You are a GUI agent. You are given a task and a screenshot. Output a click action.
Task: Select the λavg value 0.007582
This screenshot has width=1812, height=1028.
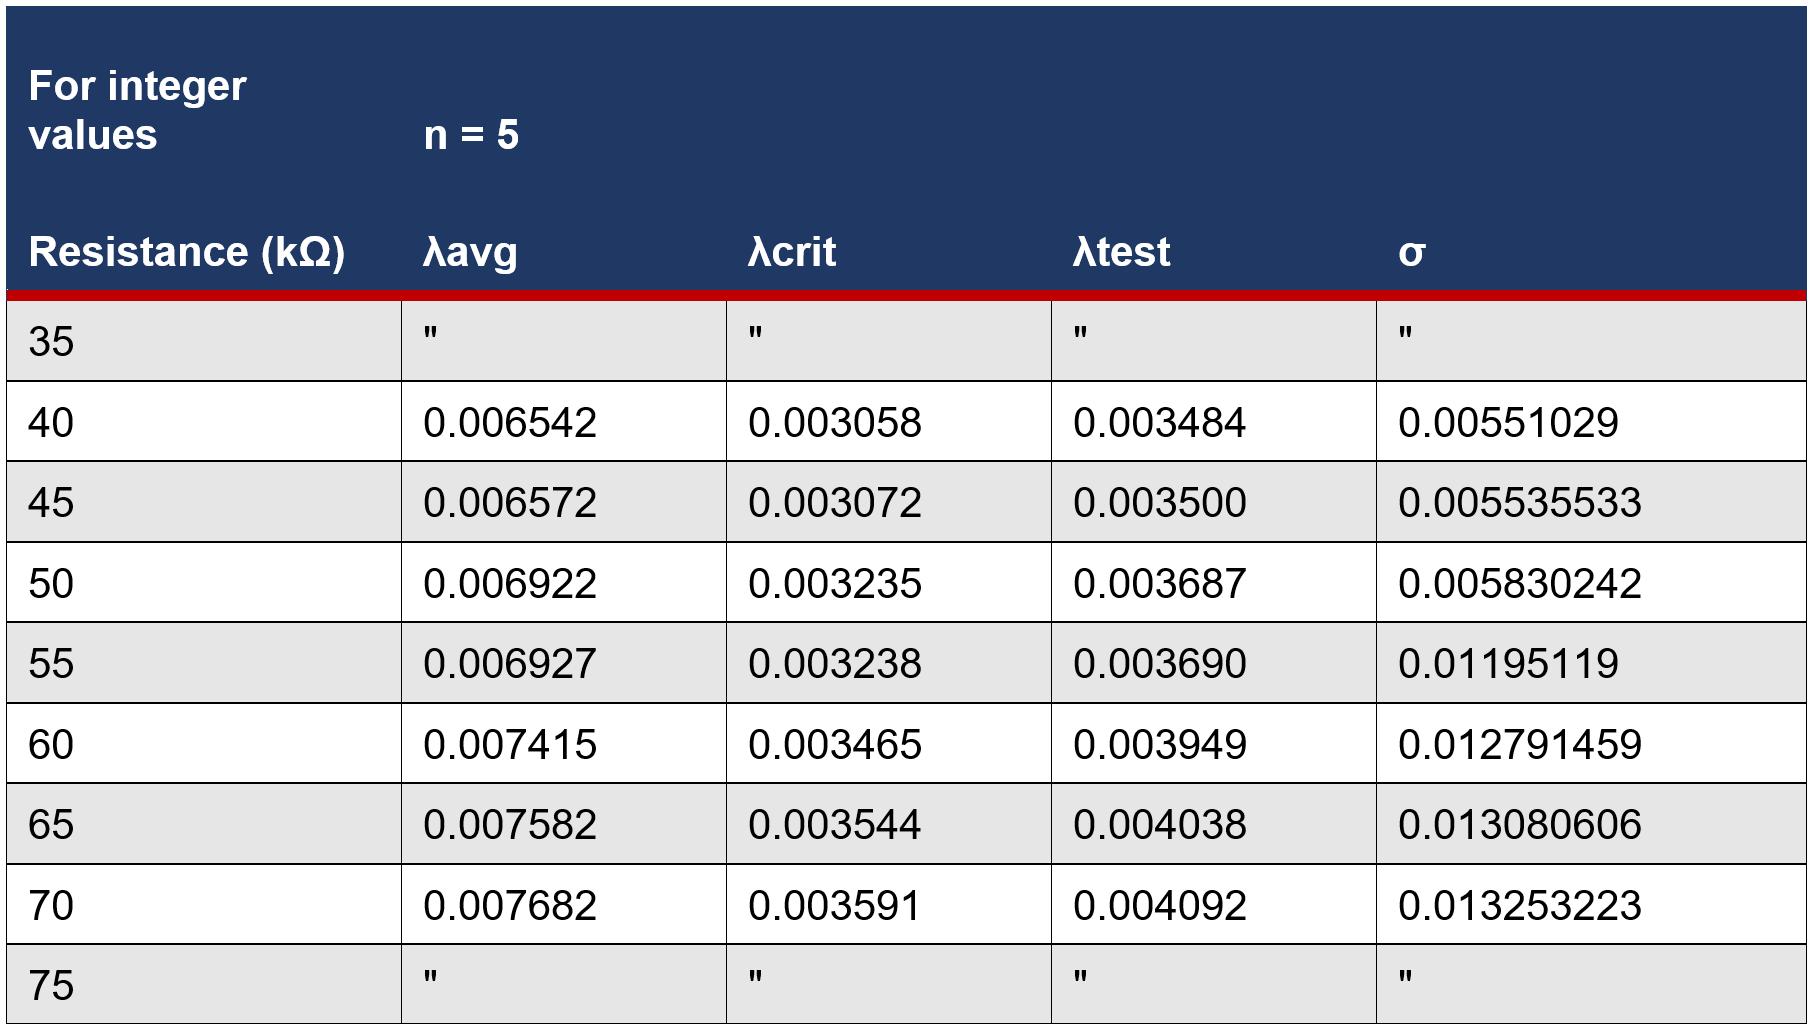[x=510, y=824]
